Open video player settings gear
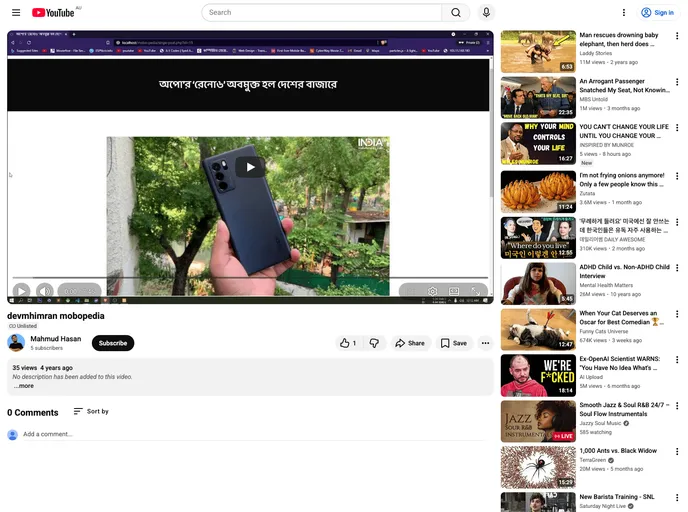The height and width of the screenshot is (512, 688). (432, 292)
